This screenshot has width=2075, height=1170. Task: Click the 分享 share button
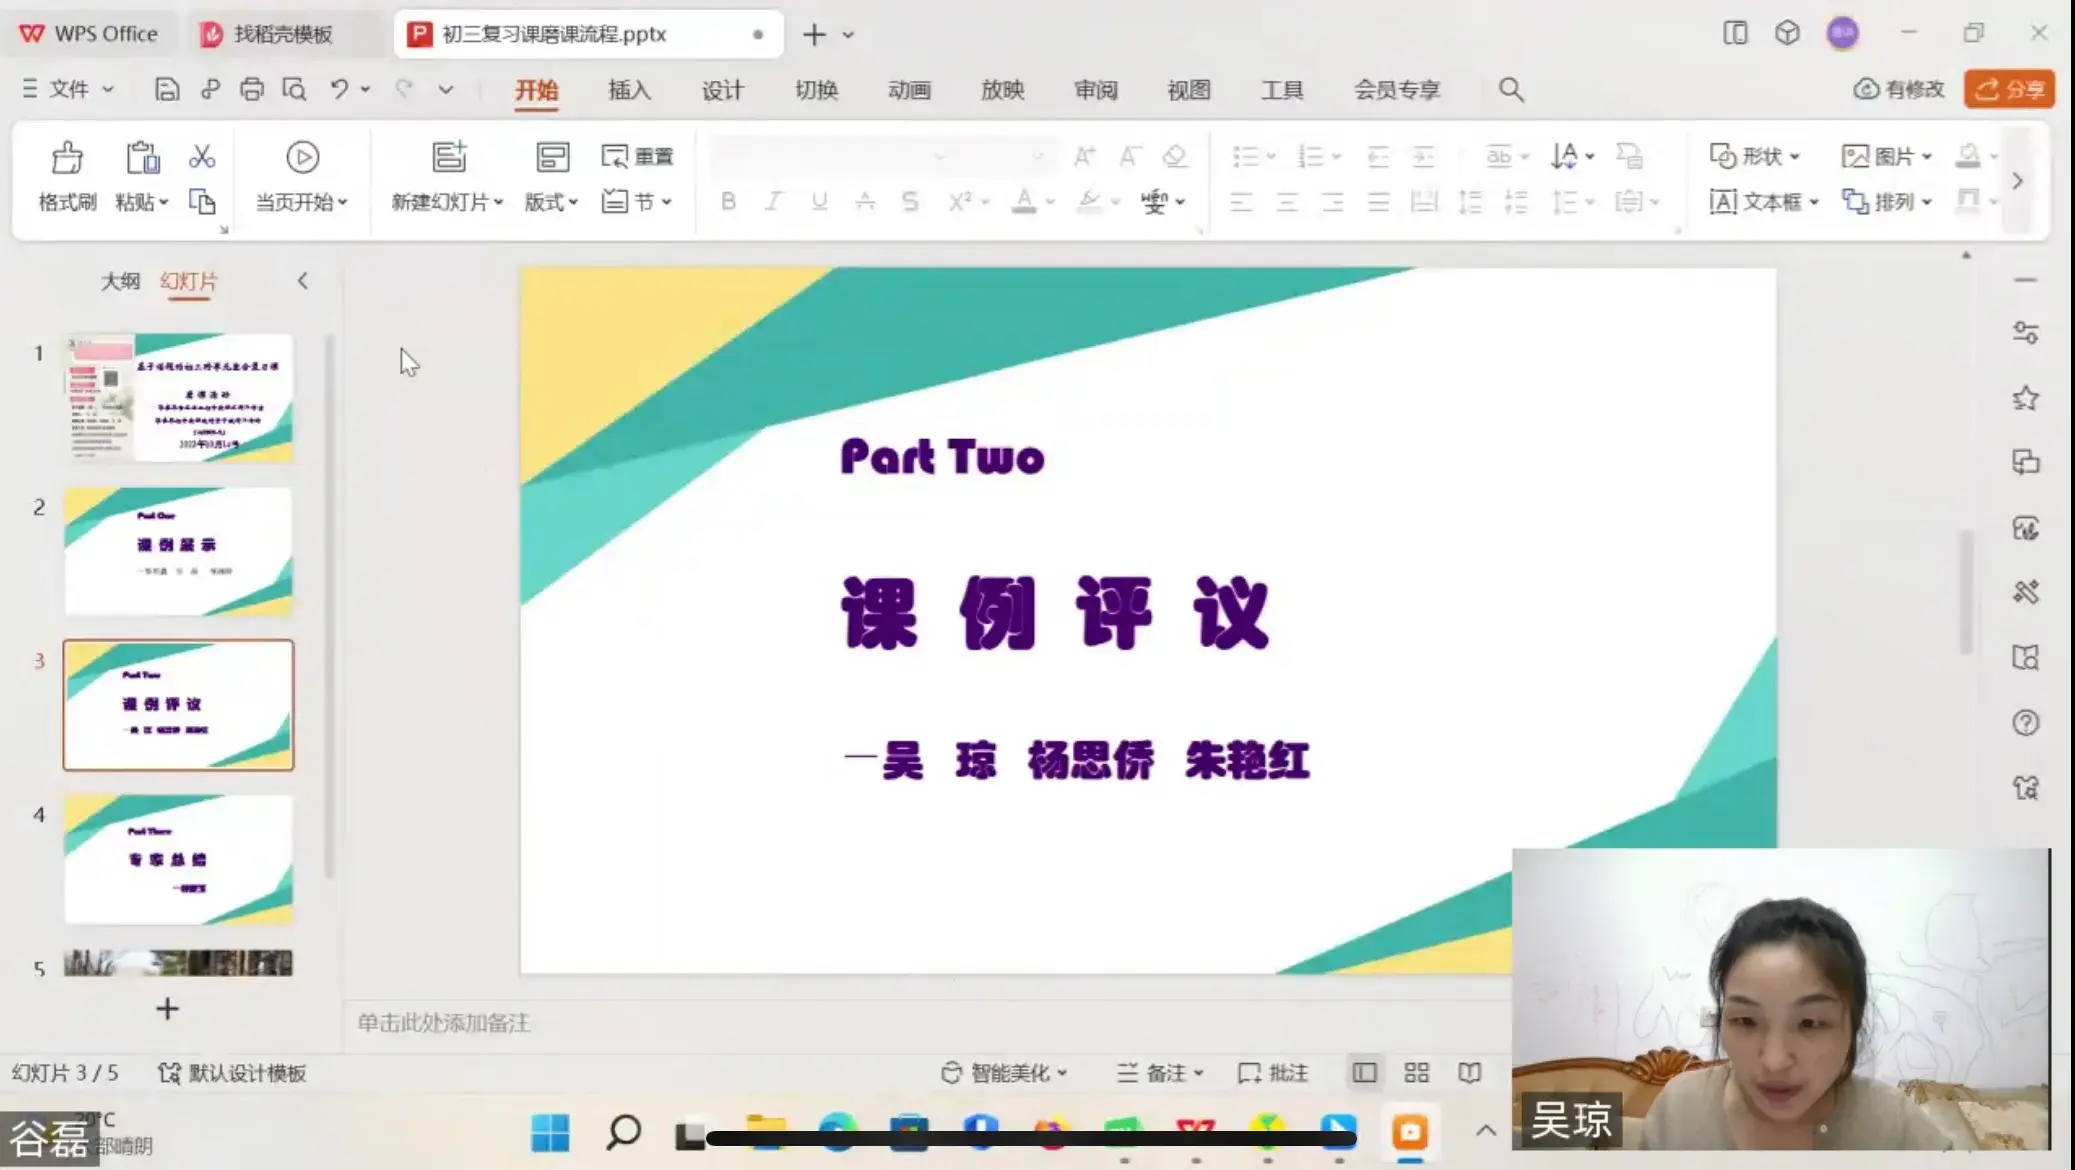2009,89
